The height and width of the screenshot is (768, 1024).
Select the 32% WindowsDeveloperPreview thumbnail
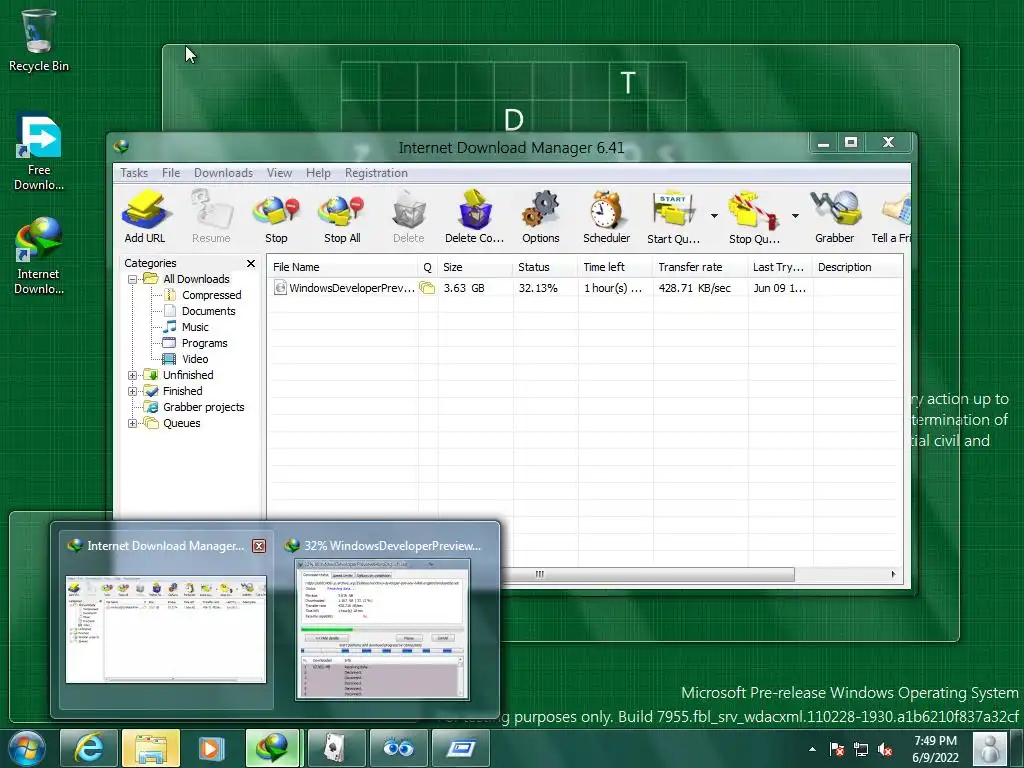pyautogui.click(x=382, y=630)
